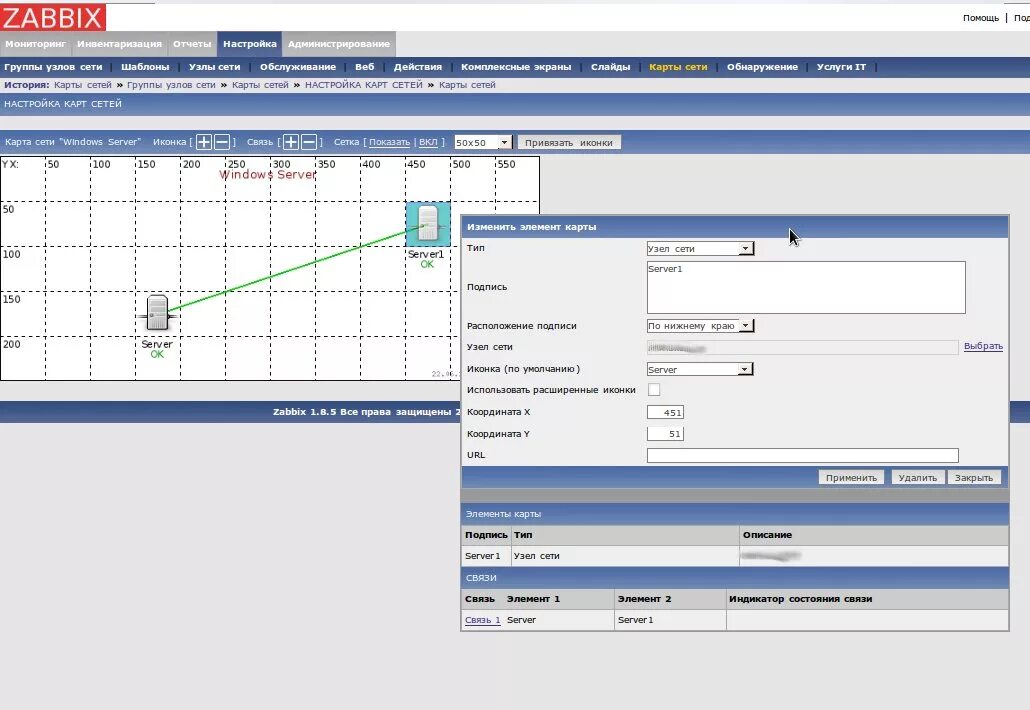Open the Связь 1 link

click(483, 620)
